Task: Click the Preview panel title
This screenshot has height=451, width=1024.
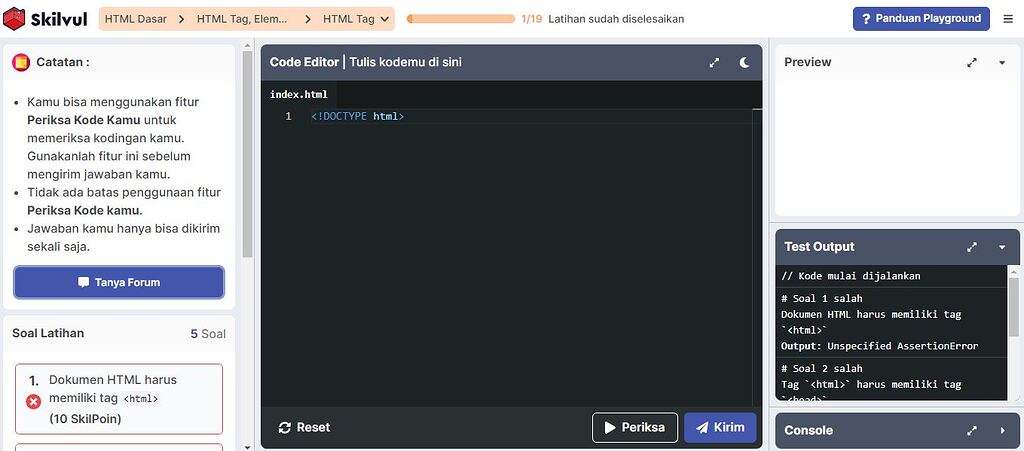Action: 808,63
